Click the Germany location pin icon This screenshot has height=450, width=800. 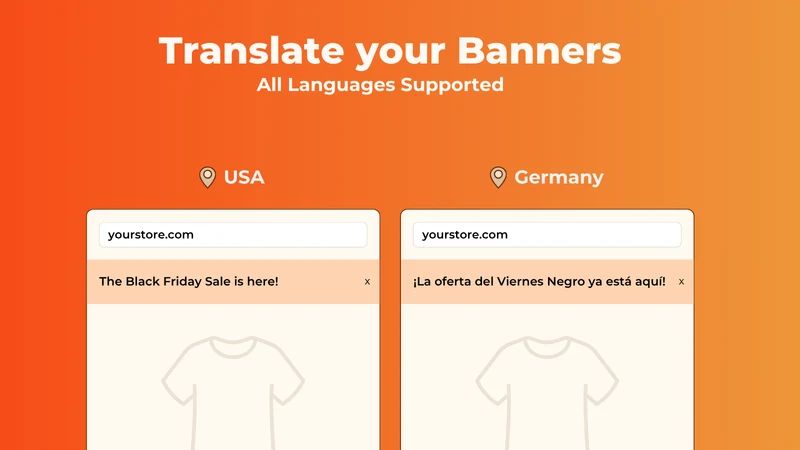click(498, 178)
